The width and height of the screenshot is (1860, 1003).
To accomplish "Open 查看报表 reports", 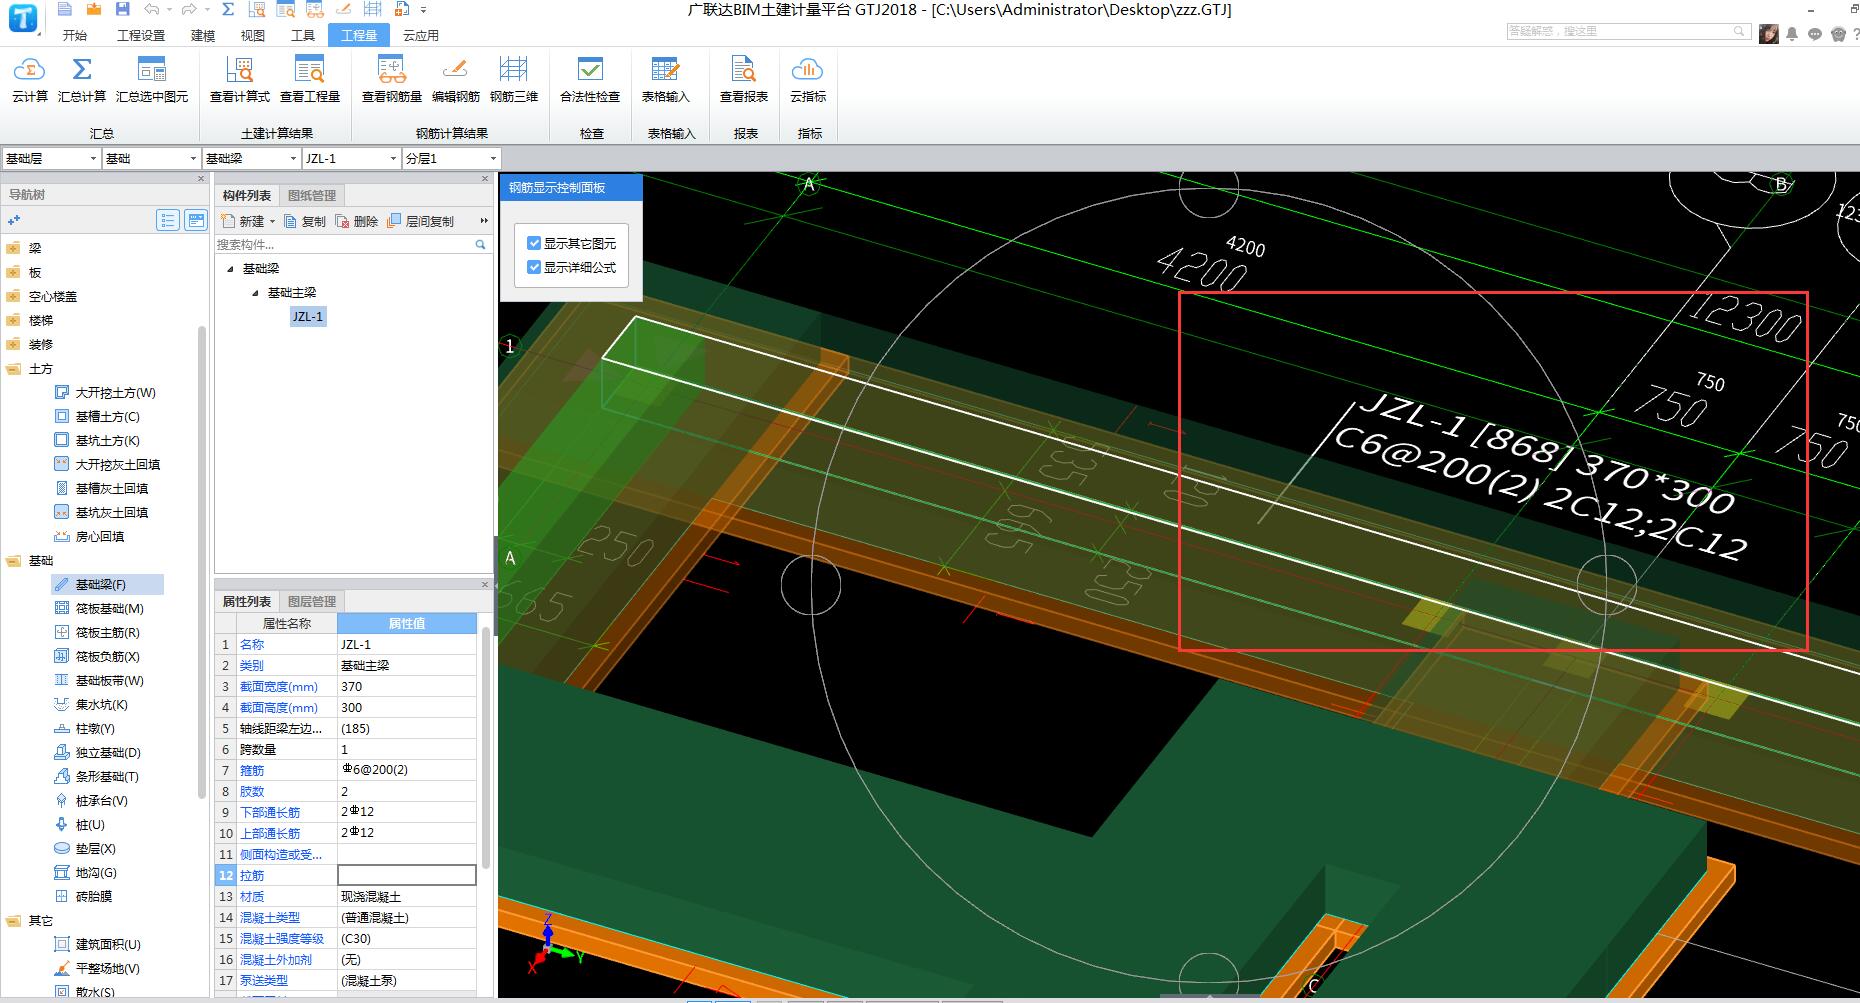I will click(x=744, y=80).
